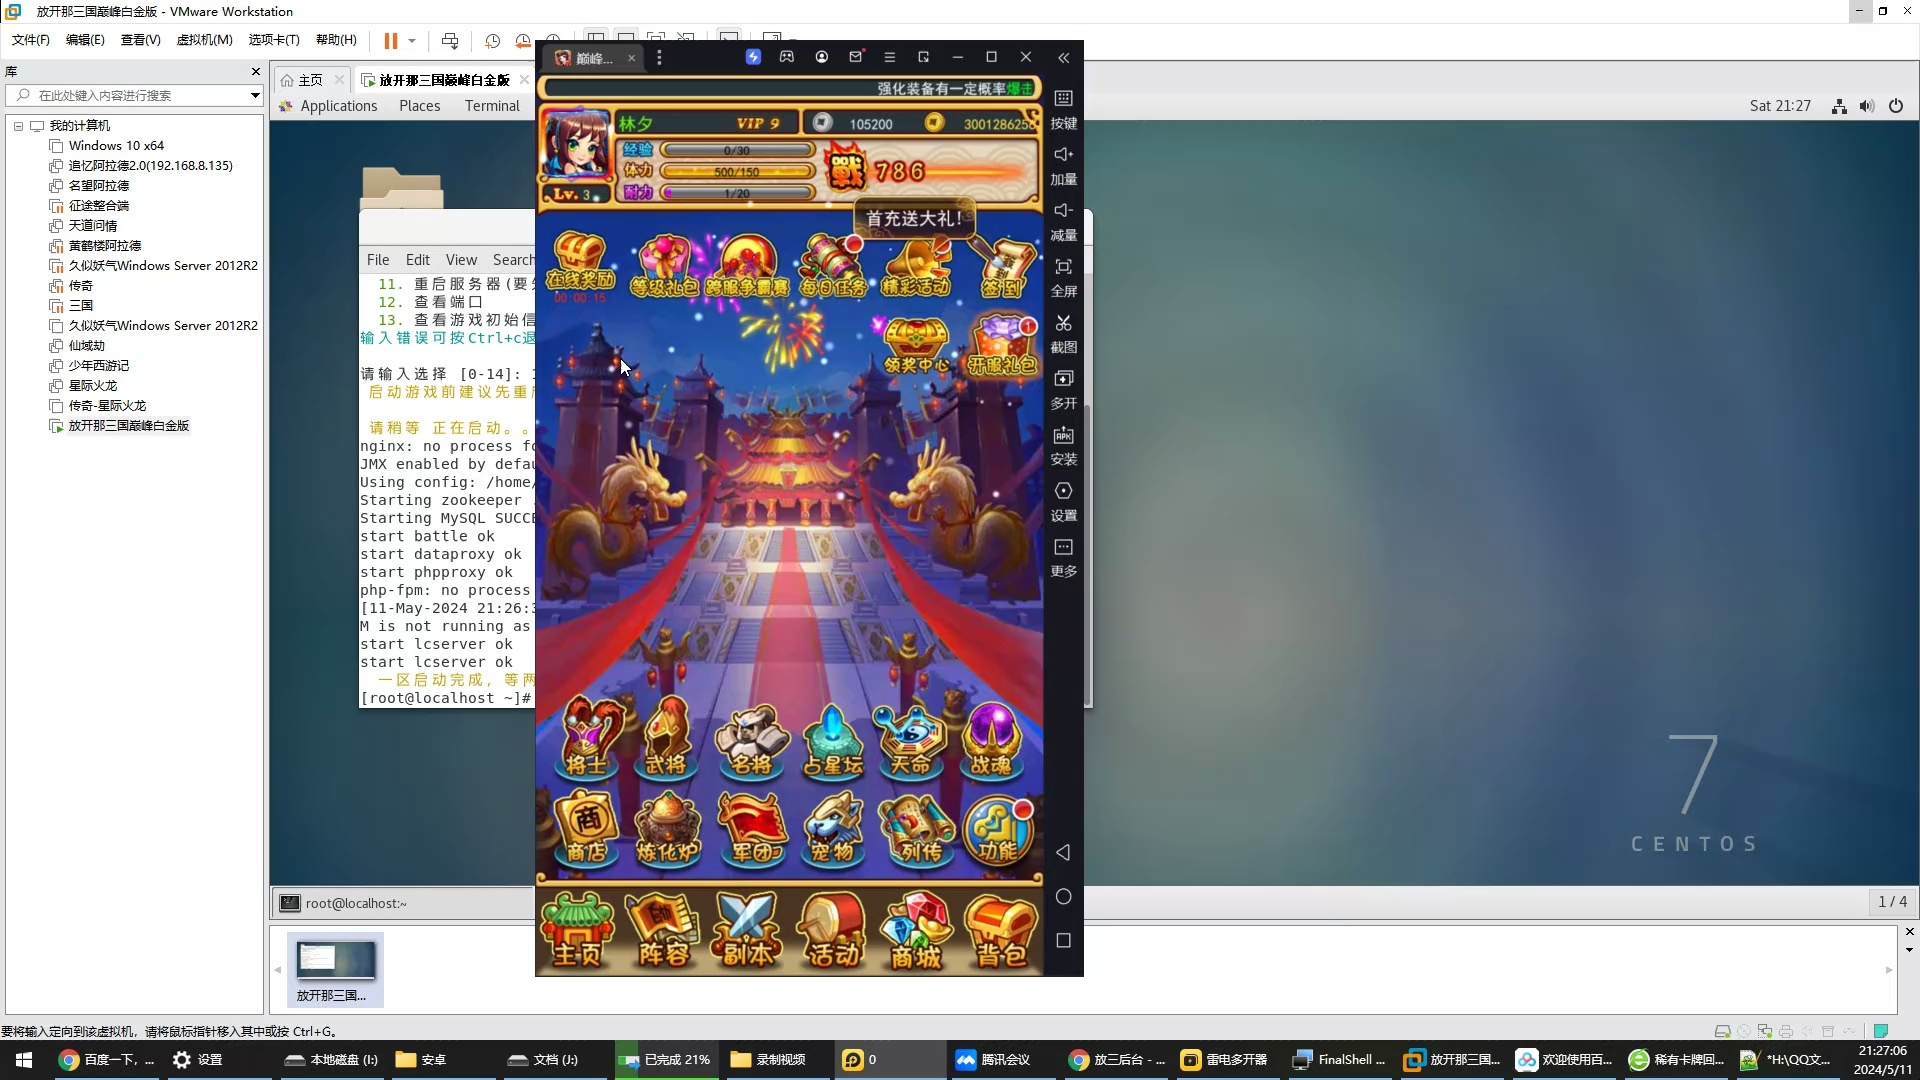Open the VMware pause button dropdown arrow
Screen dimensions: 1920x1080
(x=411, y=41)
